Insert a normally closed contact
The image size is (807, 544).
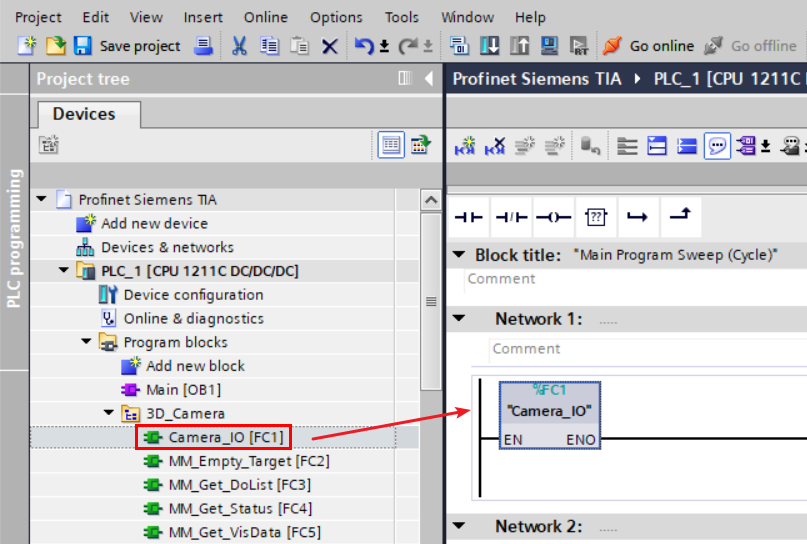click(x=511, y=216)
